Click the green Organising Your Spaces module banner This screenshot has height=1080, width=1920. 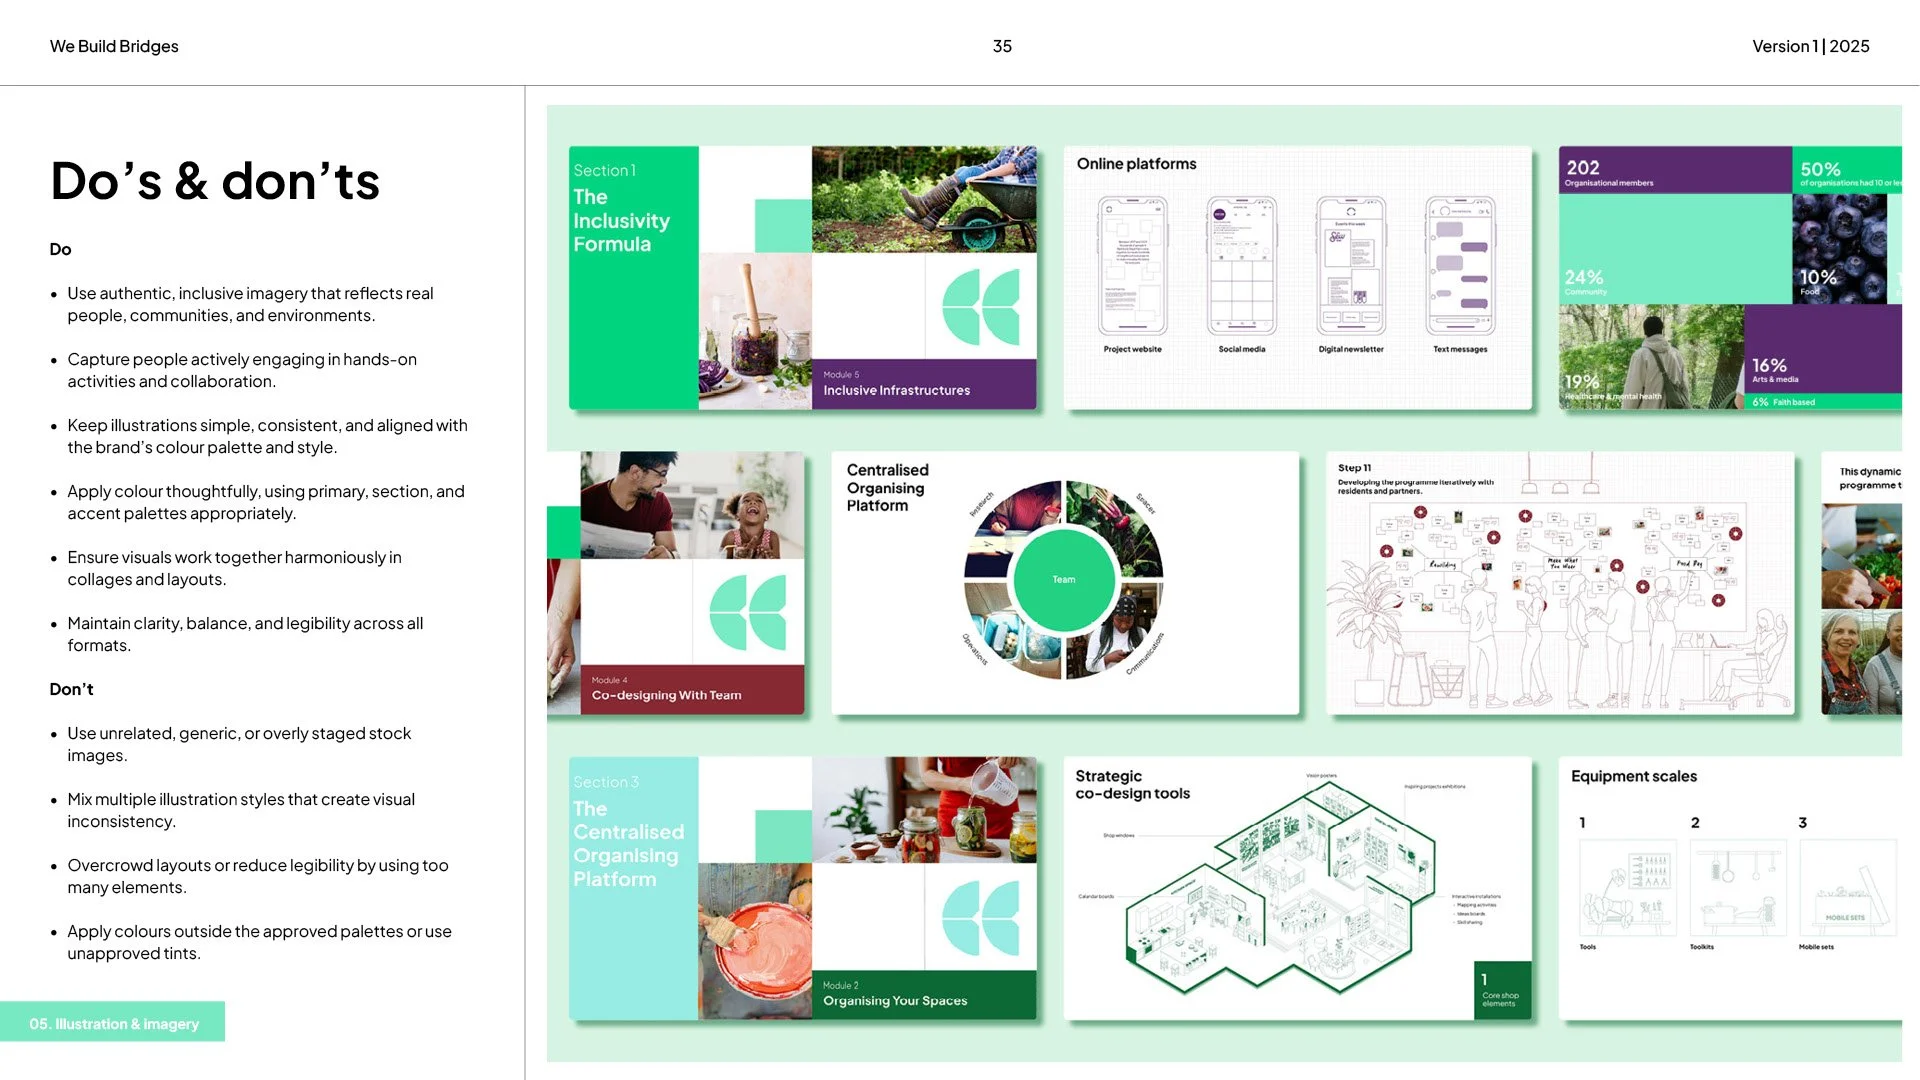[x=924, y=994]
